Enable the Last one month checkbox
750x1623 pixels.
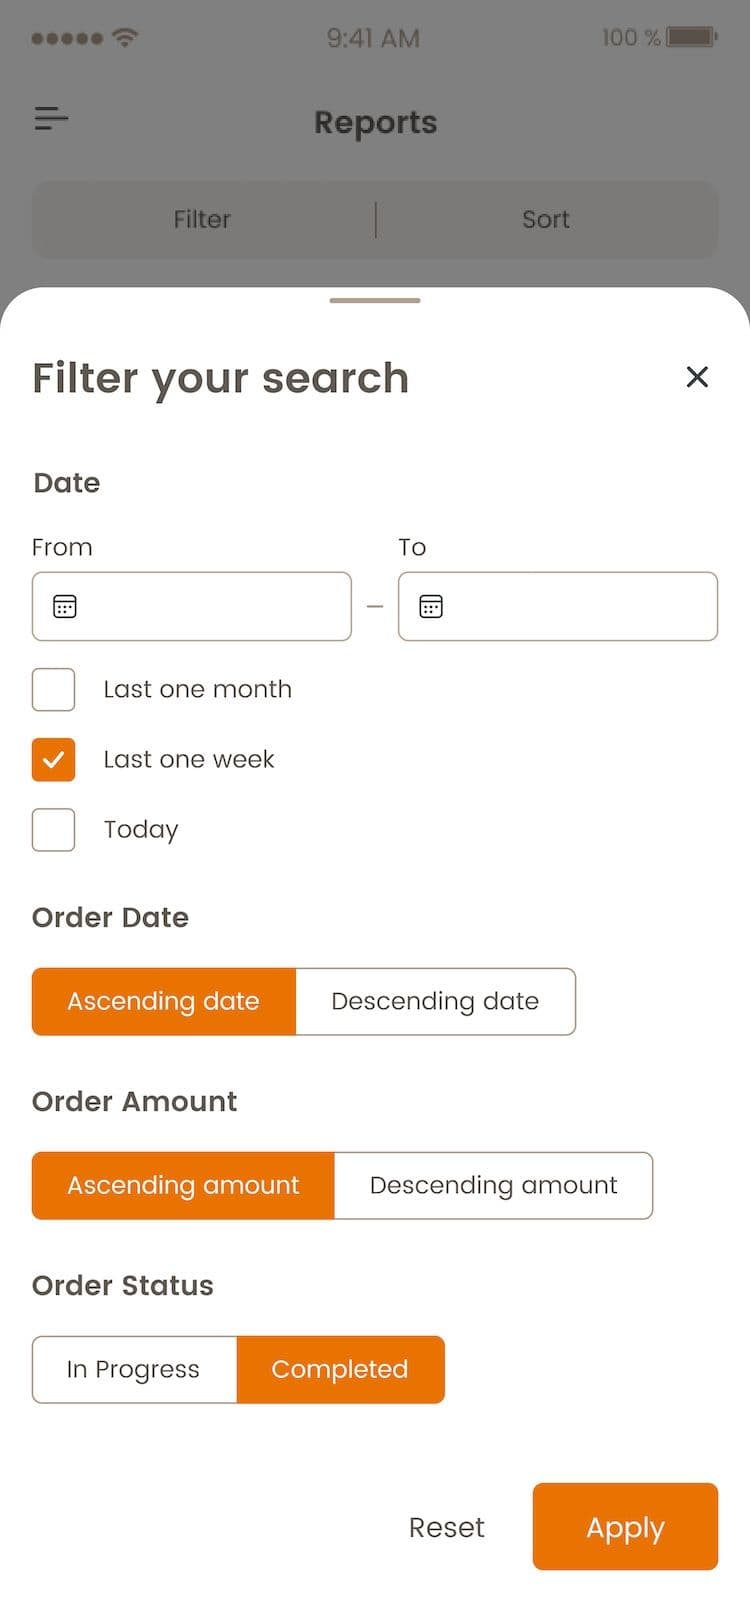pyautogui.click(x=54, y=690)
